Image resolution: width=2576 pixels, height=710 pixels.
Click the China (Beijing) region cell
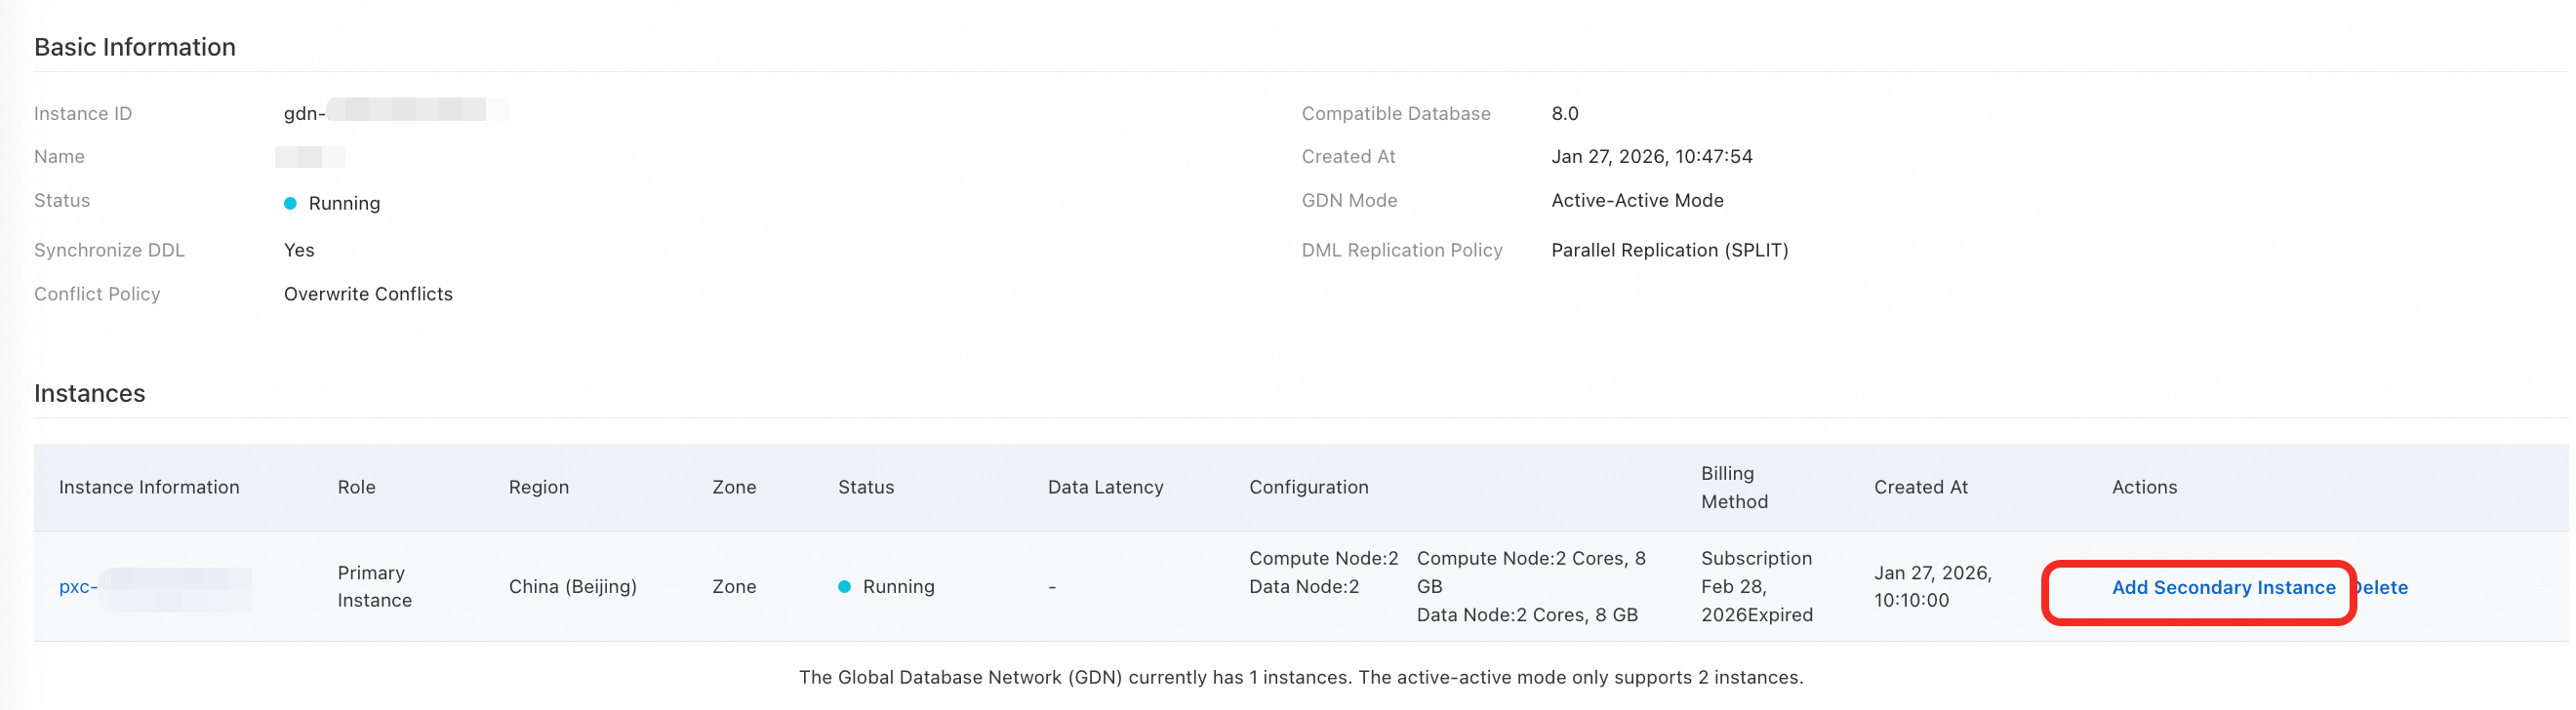tap(572, 587)
